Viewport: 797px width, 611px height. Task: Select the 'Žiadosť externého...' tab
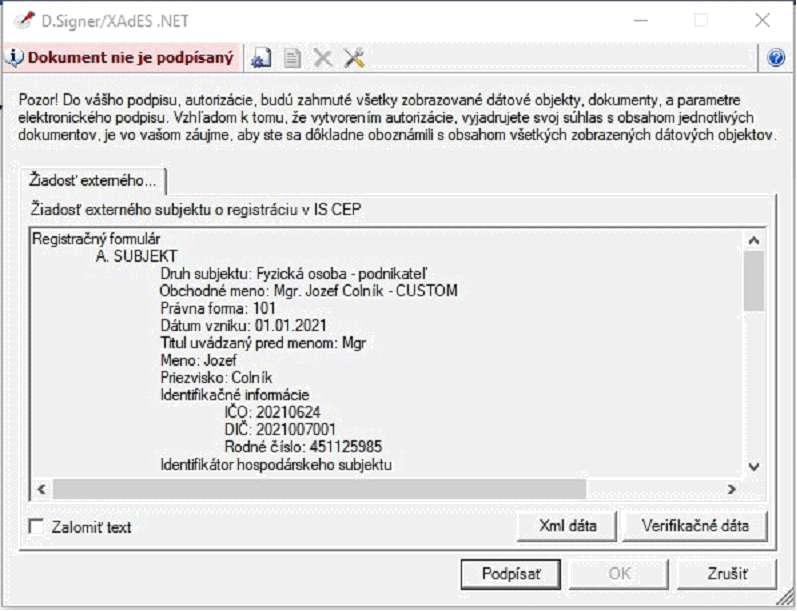coord(93,180)
